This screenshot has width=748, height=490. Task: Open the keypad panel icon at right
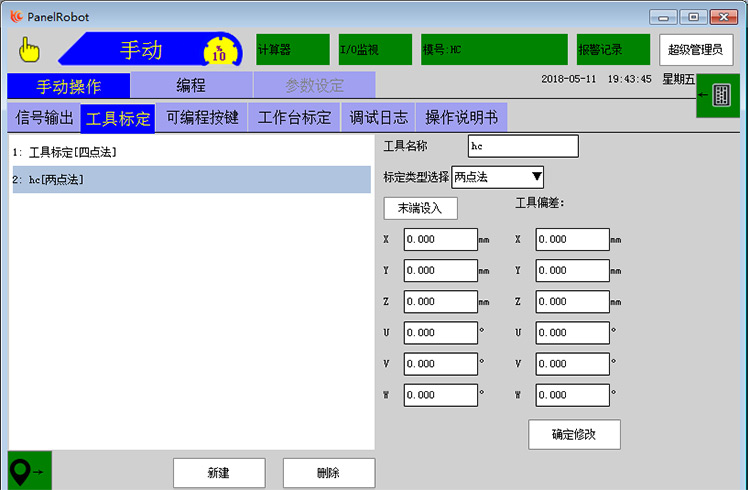(x=720, y=95)
